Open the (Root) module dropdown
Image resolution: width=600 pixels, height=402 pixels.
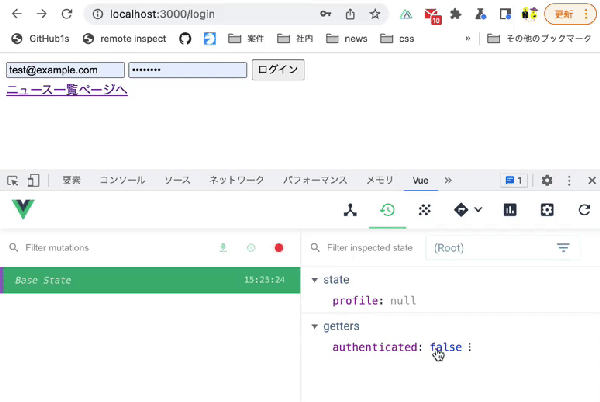502,248
